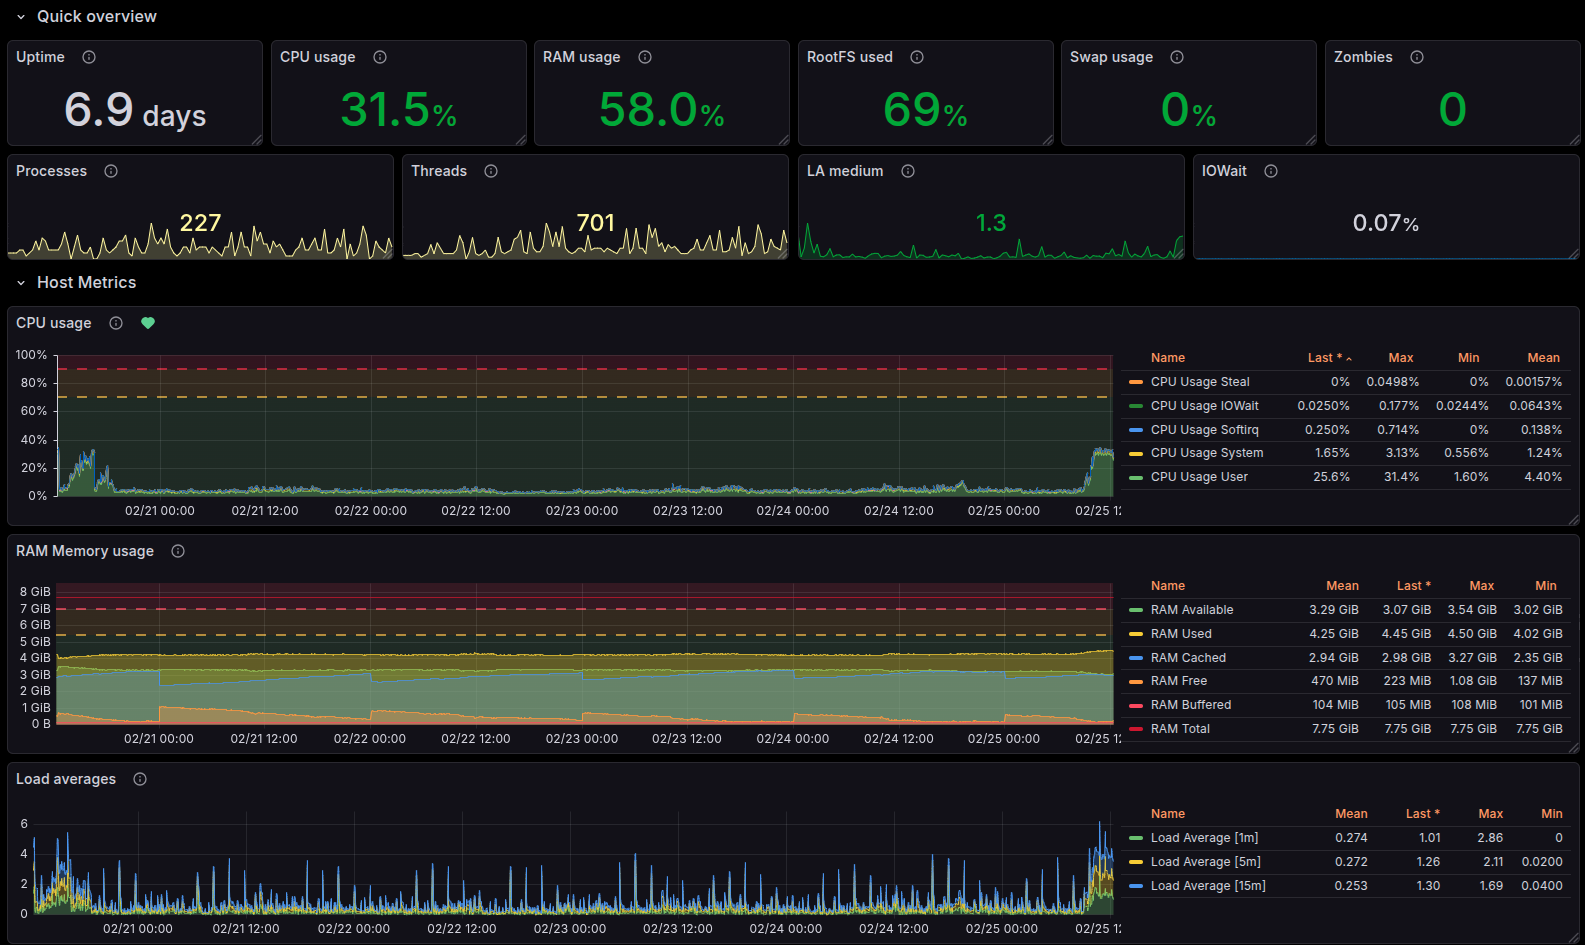
Task: Click the info icon beside RootFS used
Action: pyautogui.click(x=917, y=57)
